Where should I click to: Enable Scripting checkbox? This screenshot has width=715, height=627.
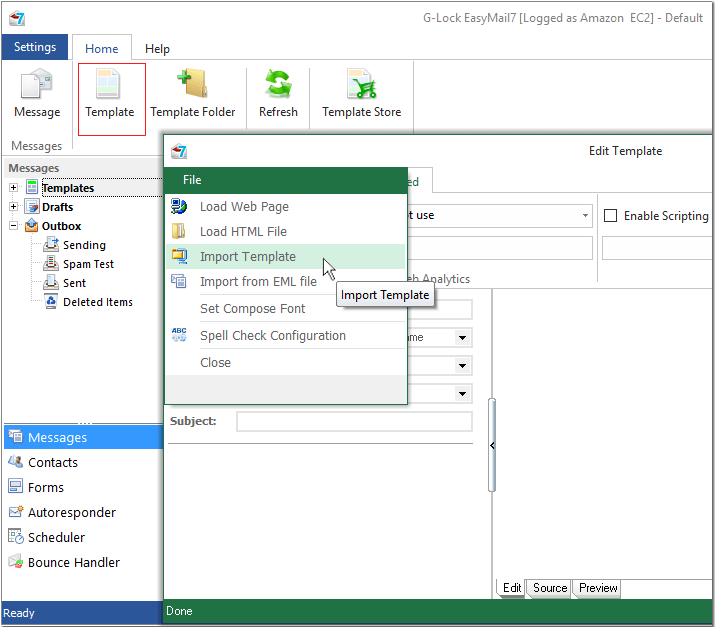pos(611,215)
